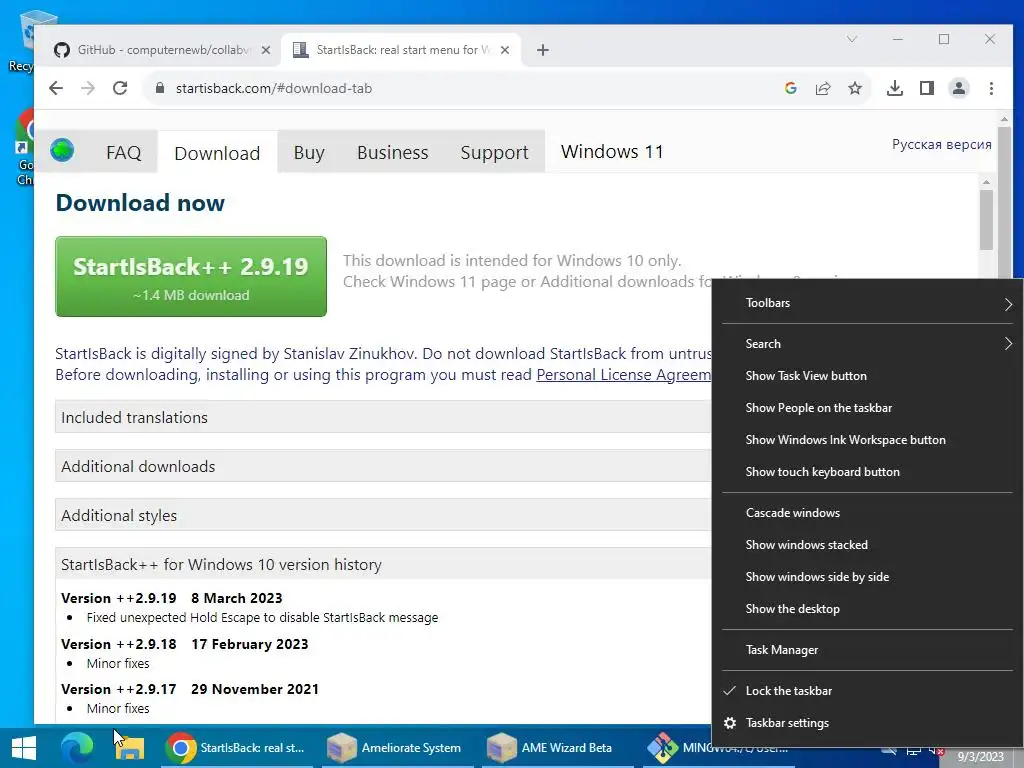Select Show windows stacked
This screenshot has width=1024, height=768.
(867, 545)
